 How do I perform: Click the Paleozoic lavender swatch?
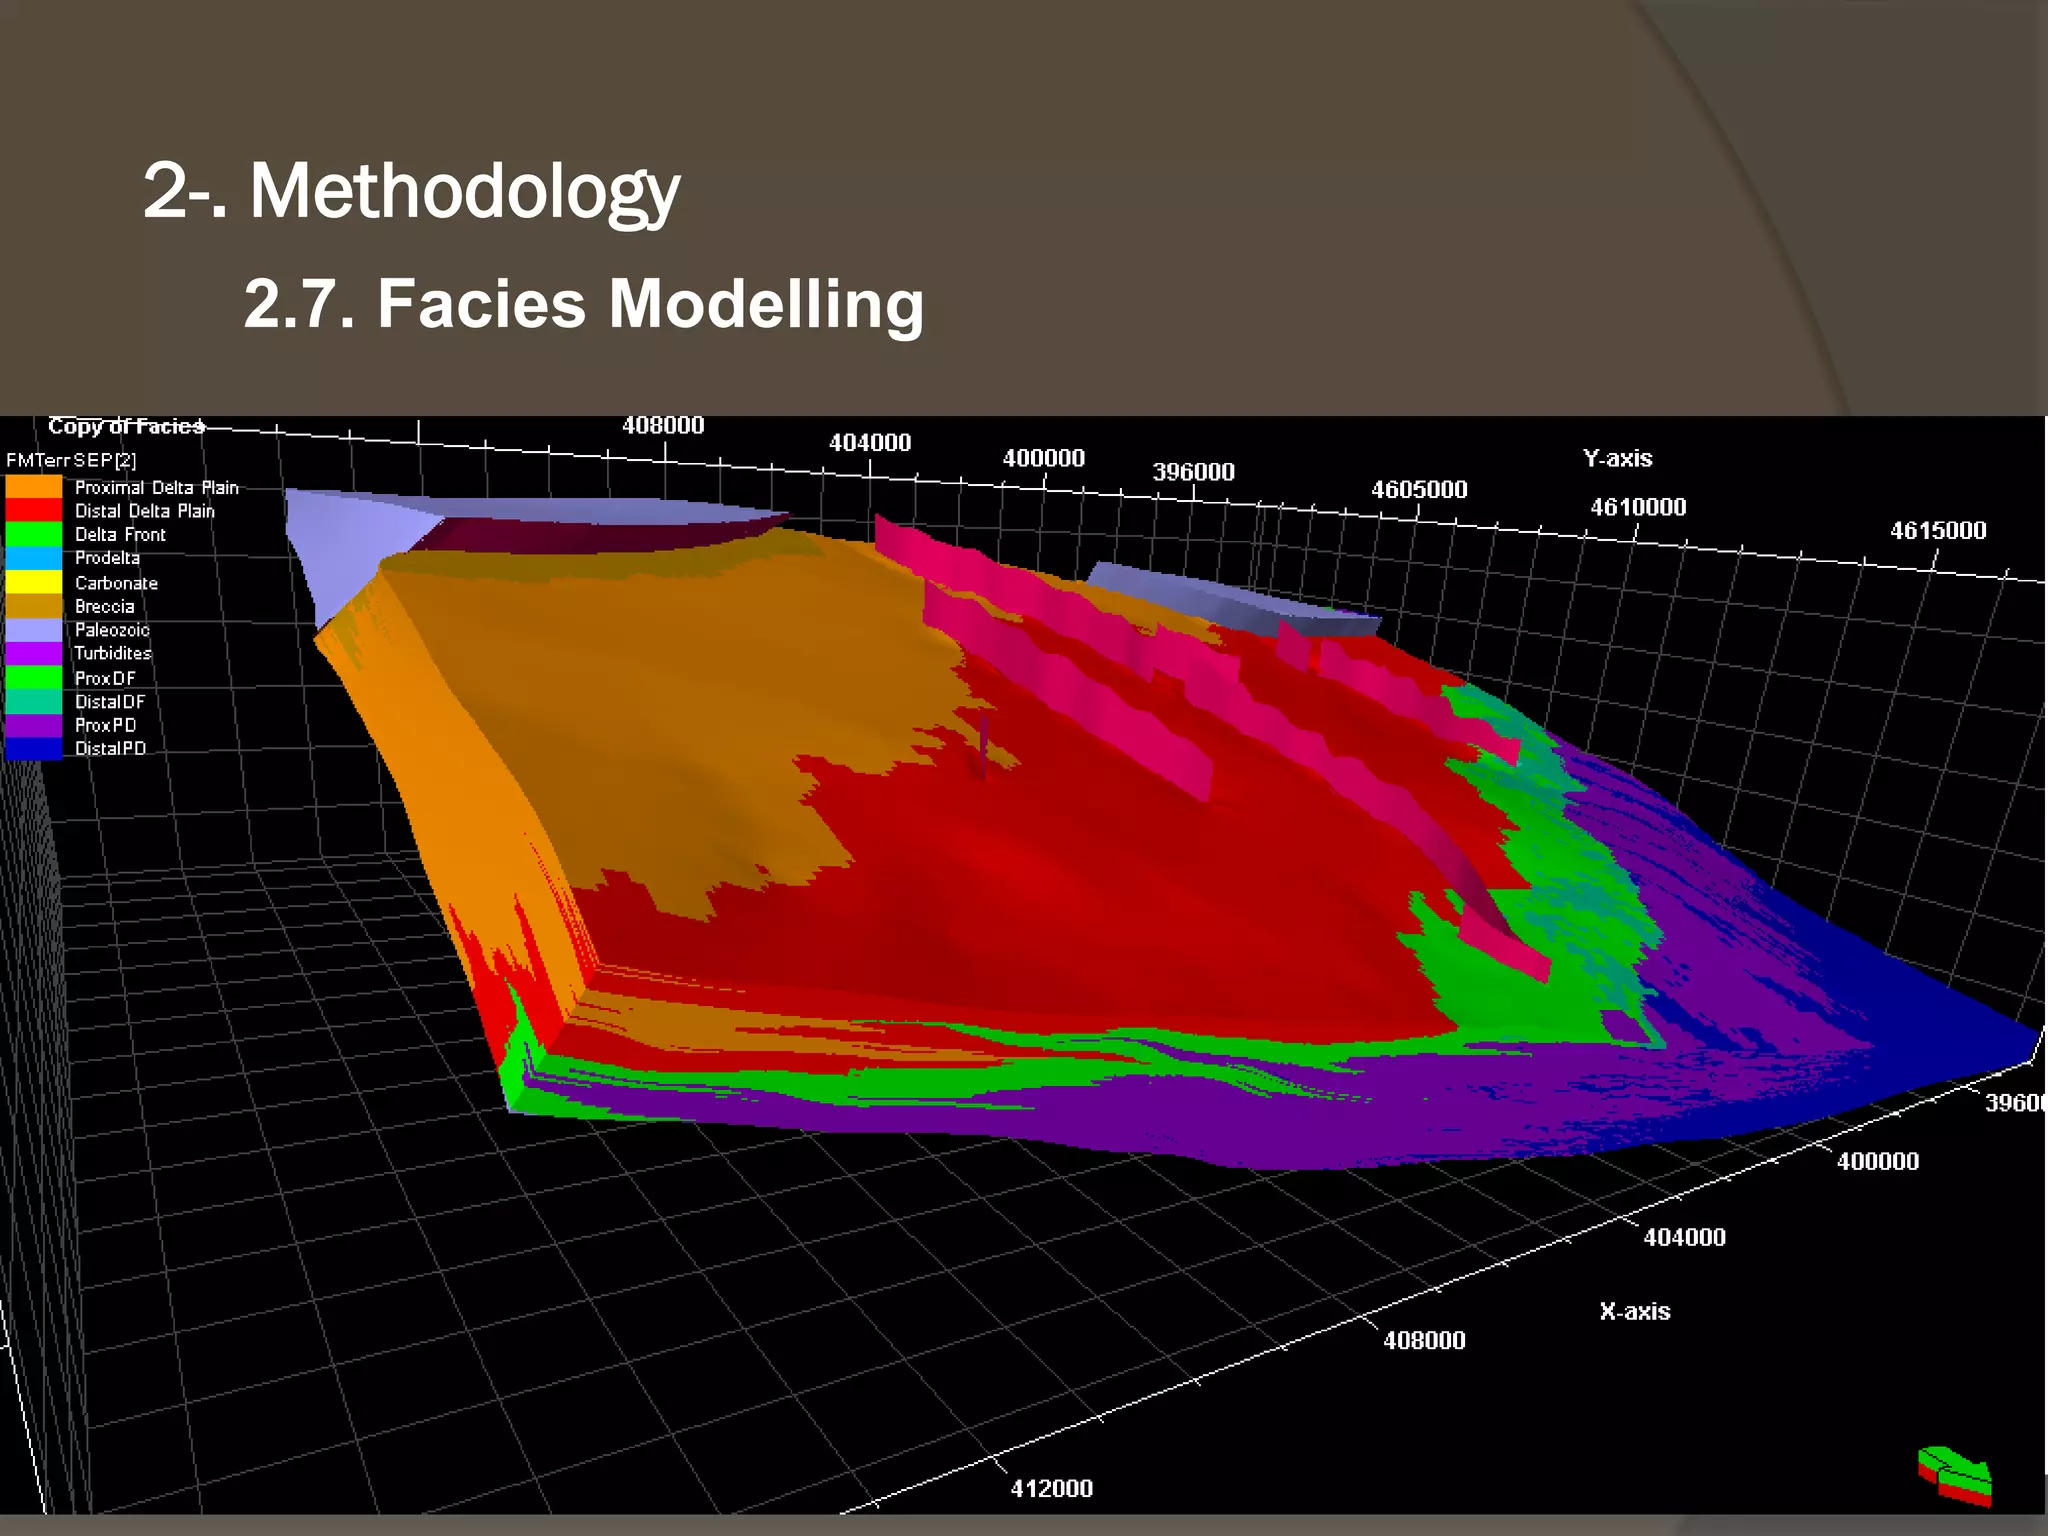coord(34,630)
